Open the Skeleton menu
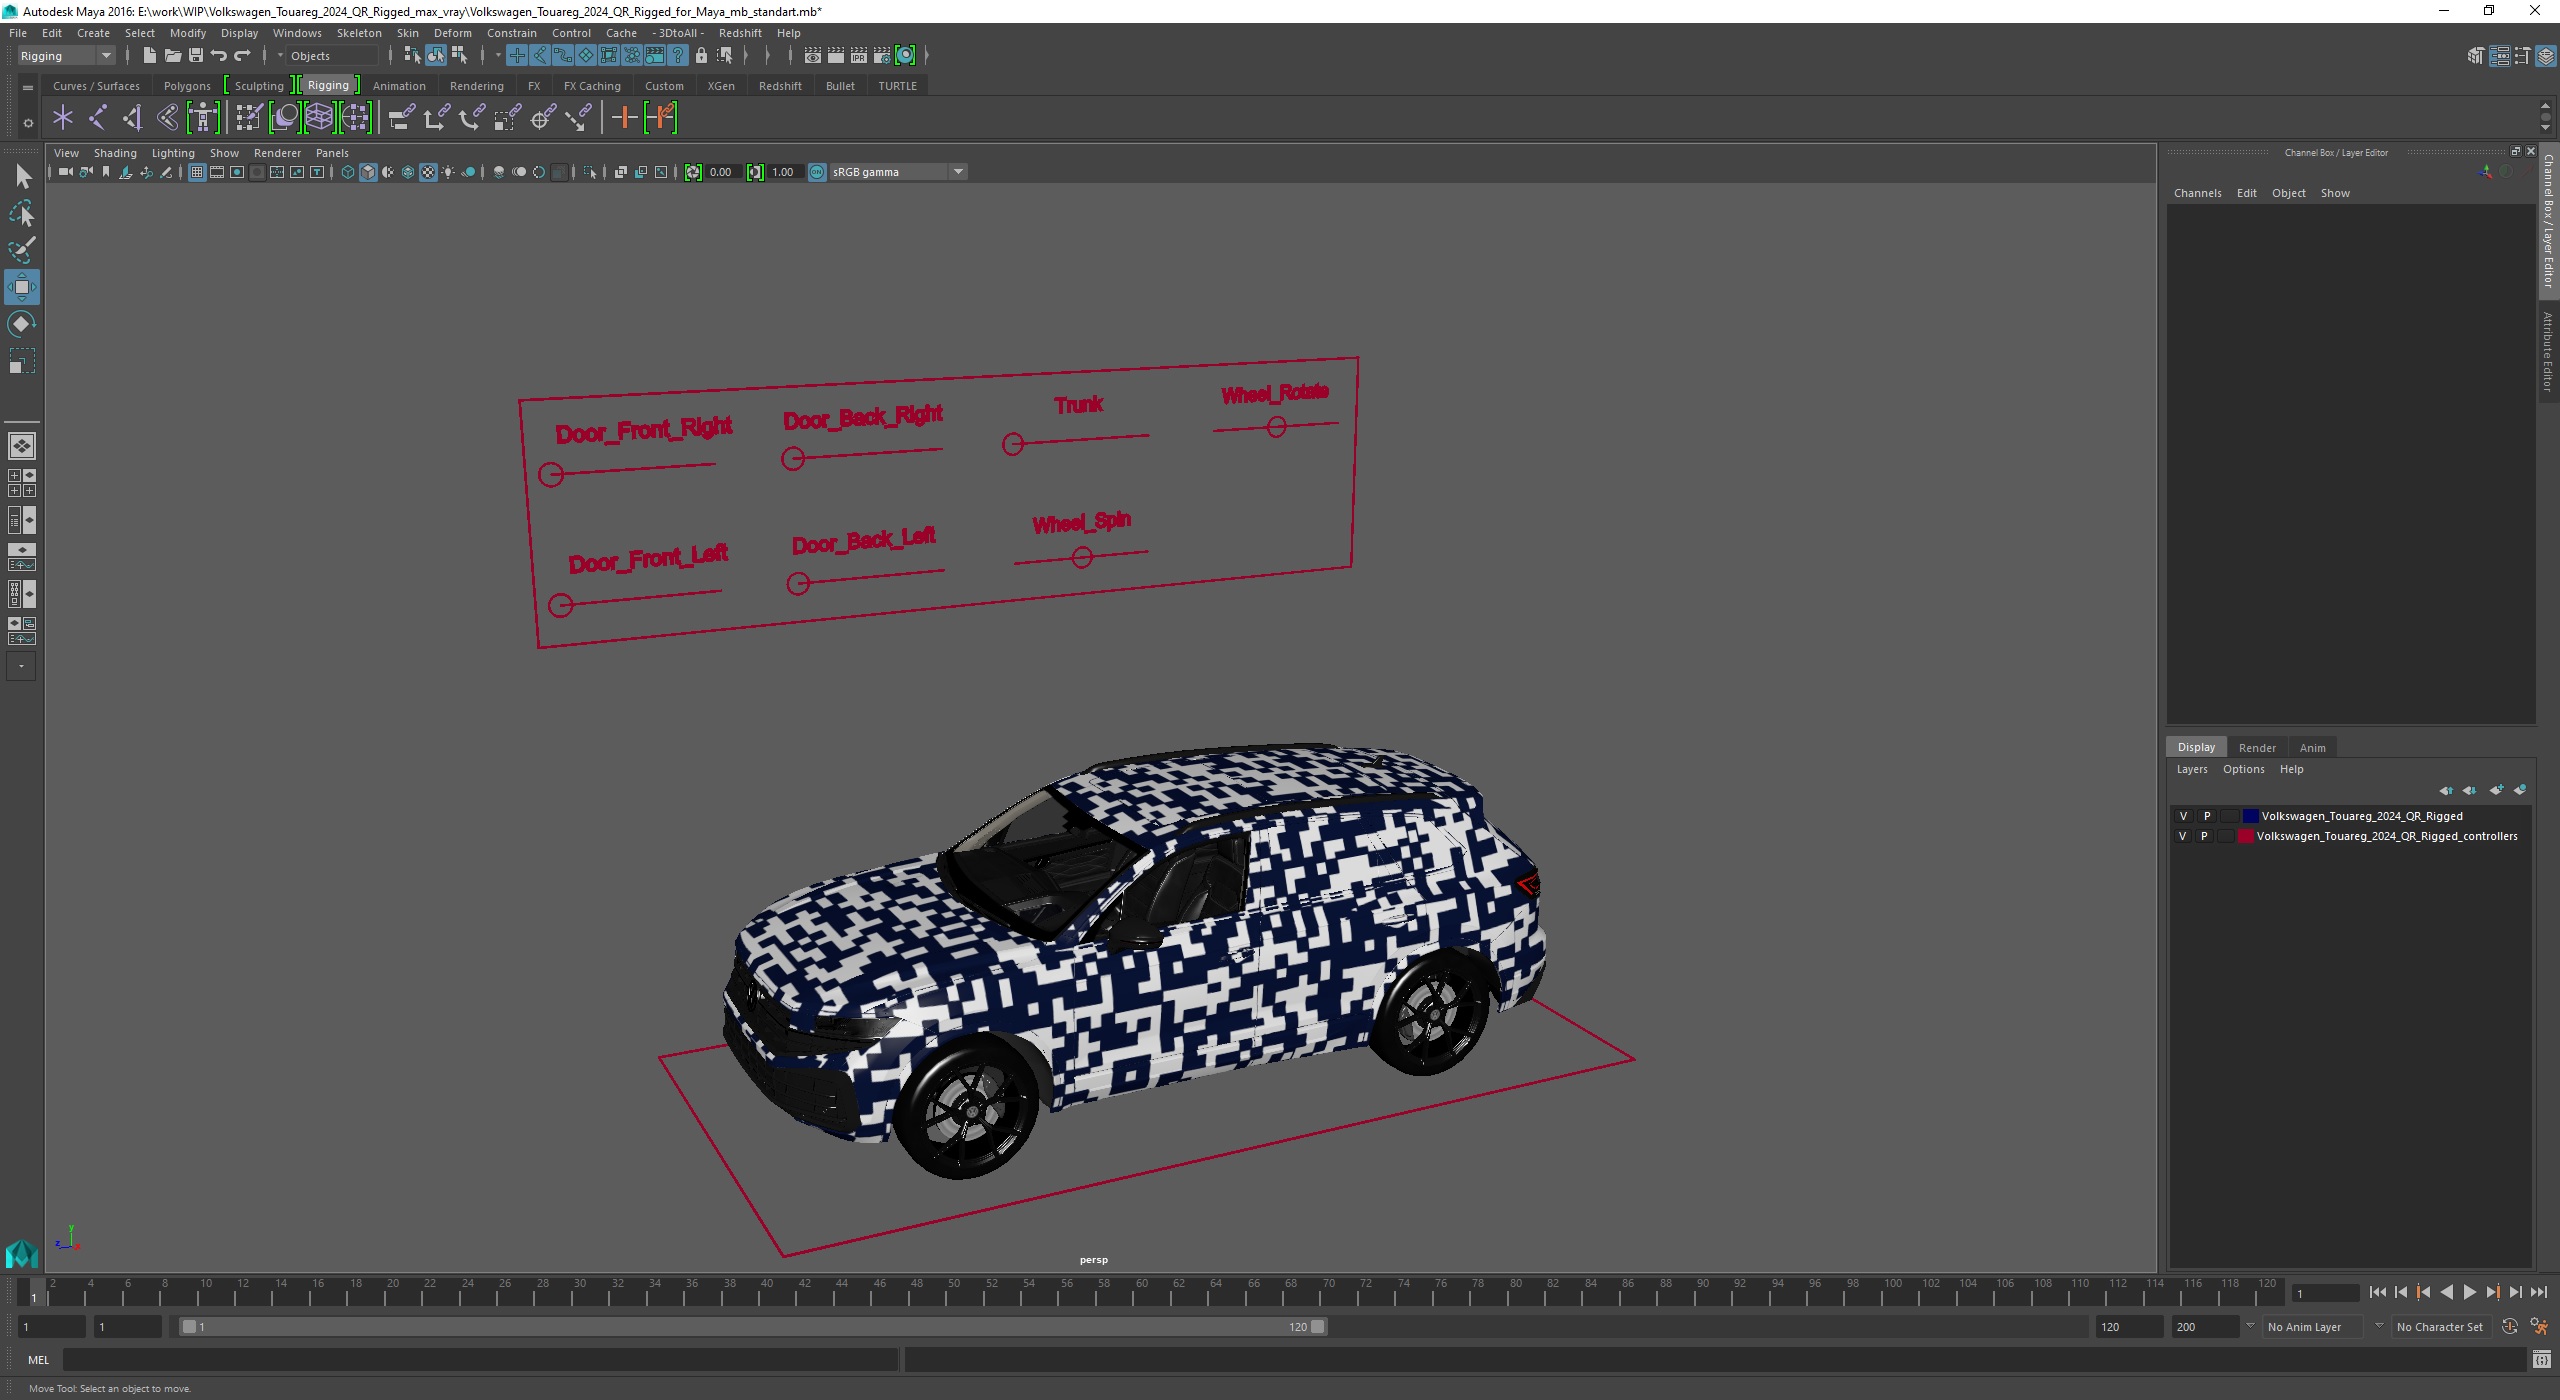The image size is (2560, 1400). click(x=359, y=33)
